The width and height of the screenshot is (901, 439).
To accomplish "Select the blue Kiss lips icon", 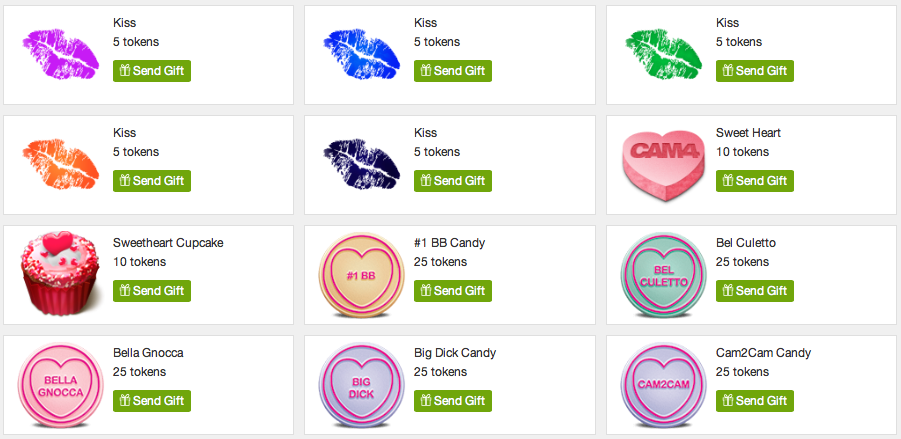I will tap(361, 54).
